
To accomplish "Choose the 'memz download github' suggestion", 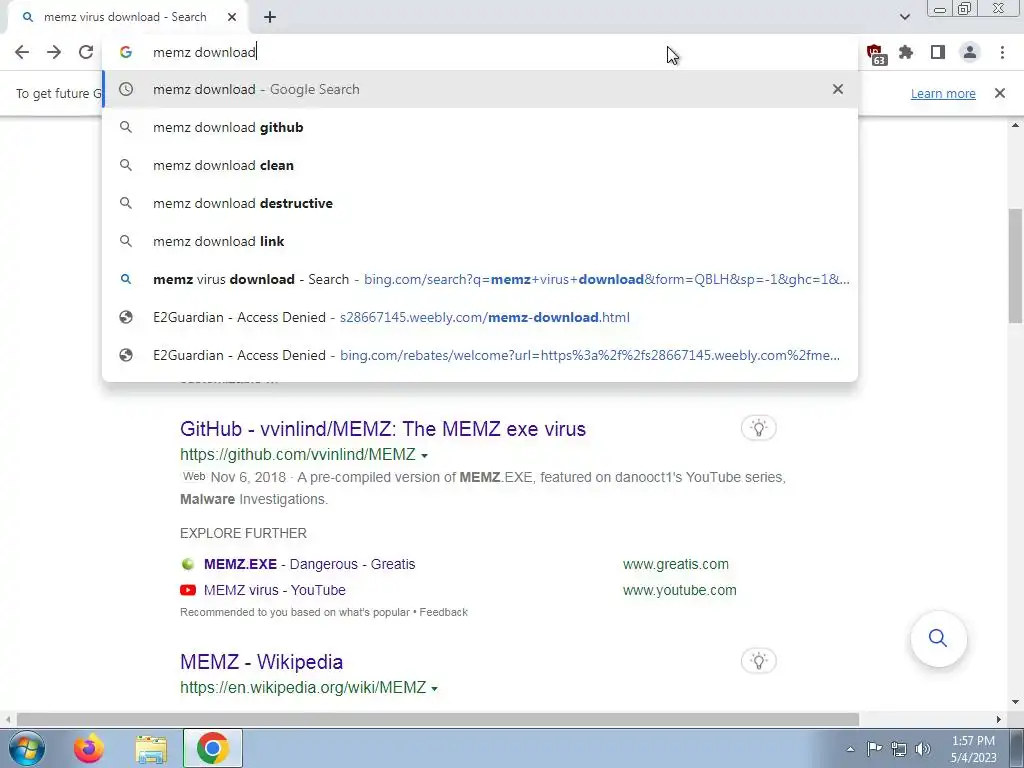I will 480,127.
